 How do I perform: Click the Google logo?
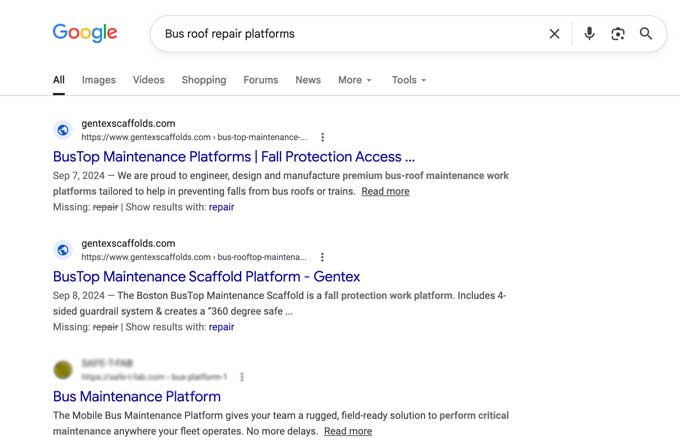[x=85, y=33]
